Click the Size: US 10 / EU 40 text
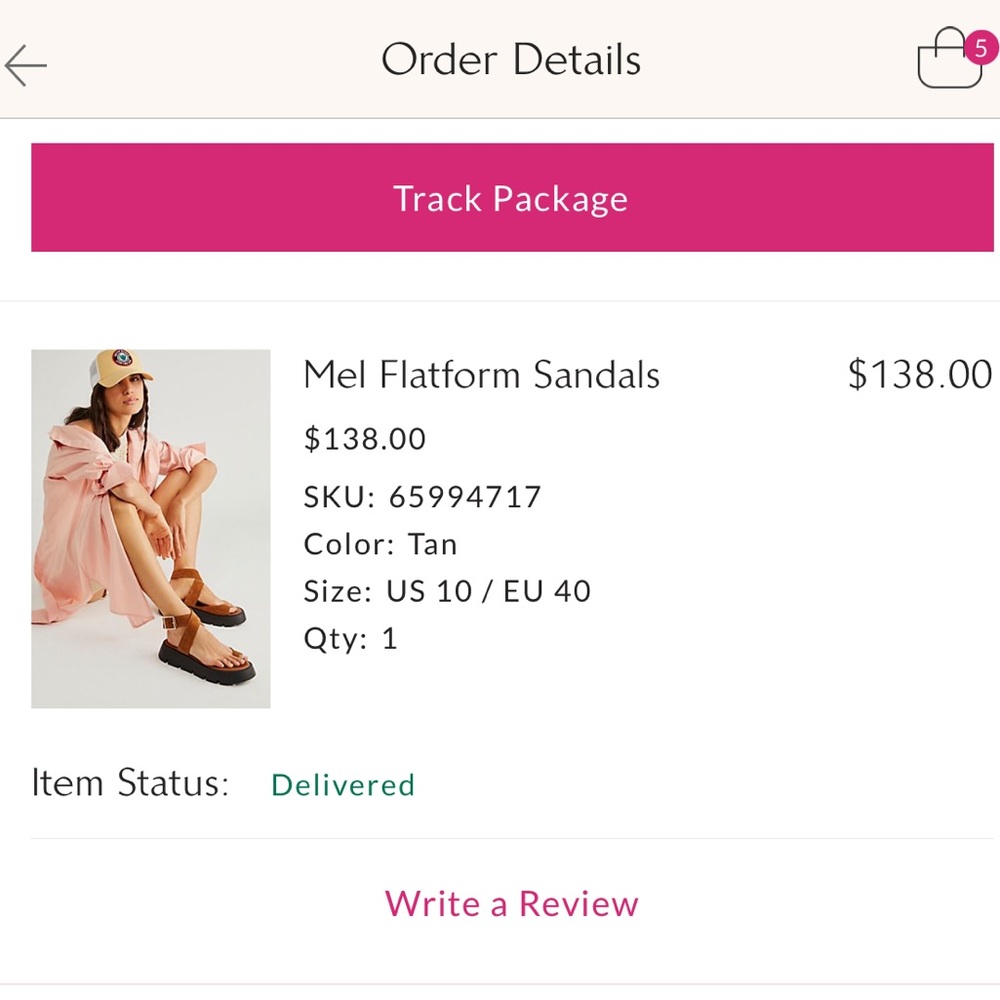The width and height of the screenshot is (1000, 1000). (x=447, y=590)
